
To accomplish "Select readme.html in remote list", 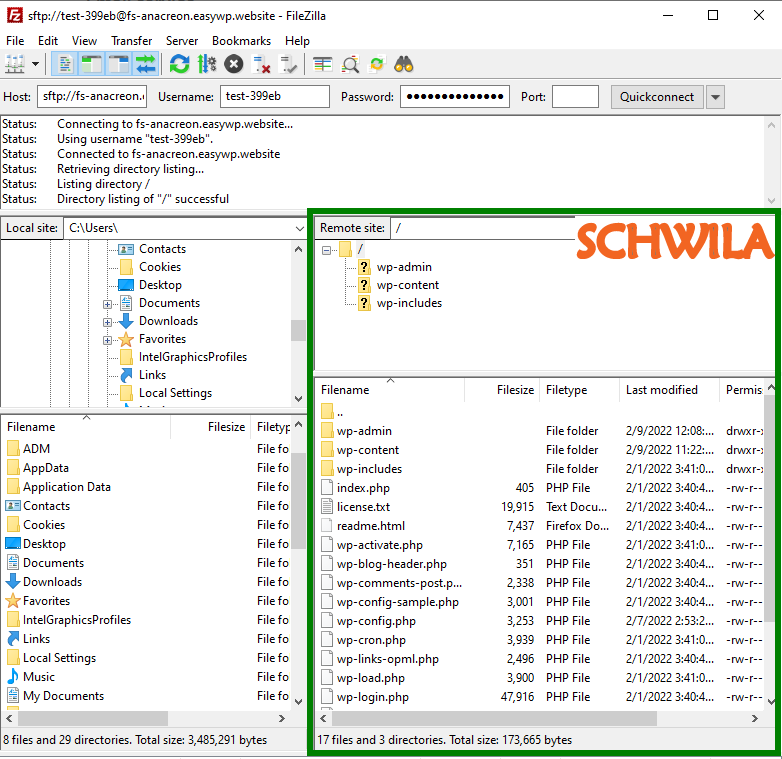I will [371, 526].
